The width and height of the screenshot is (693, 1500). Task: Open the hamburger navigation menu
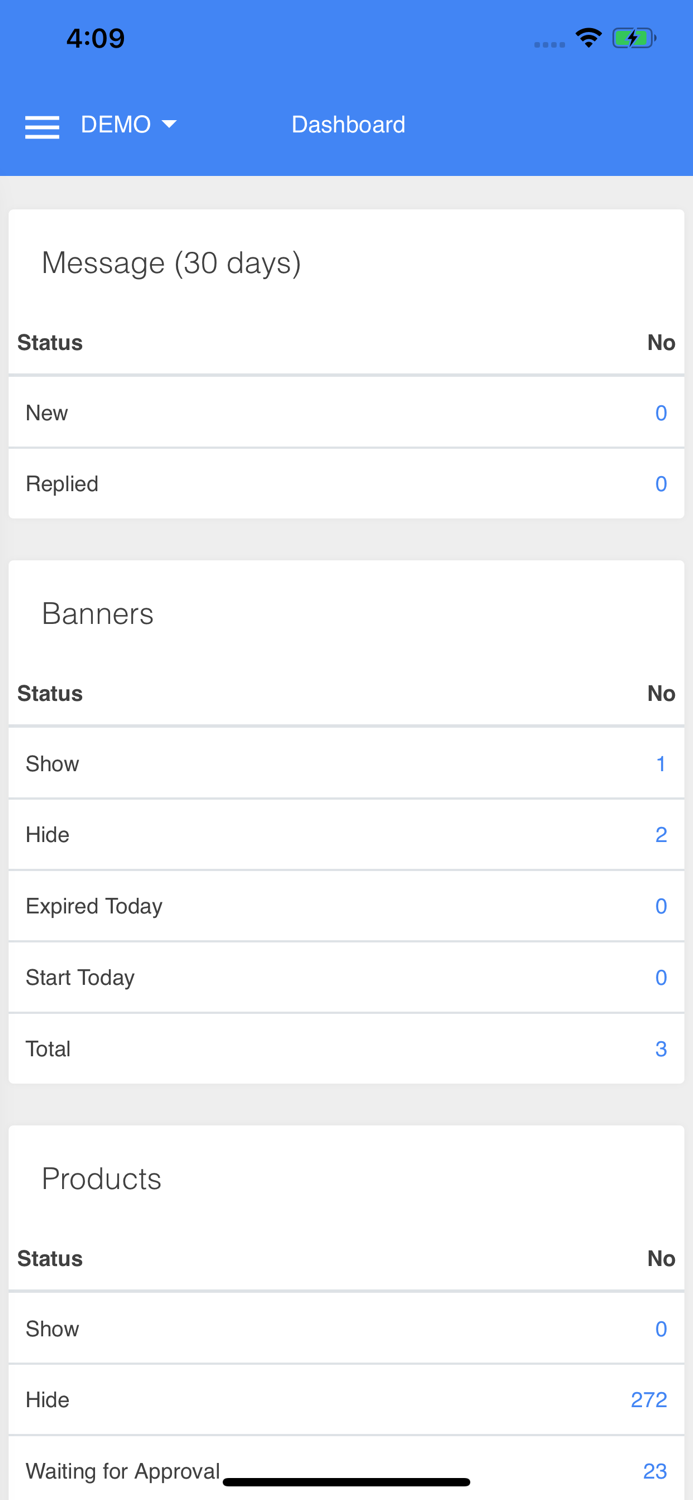coord(42,126)
